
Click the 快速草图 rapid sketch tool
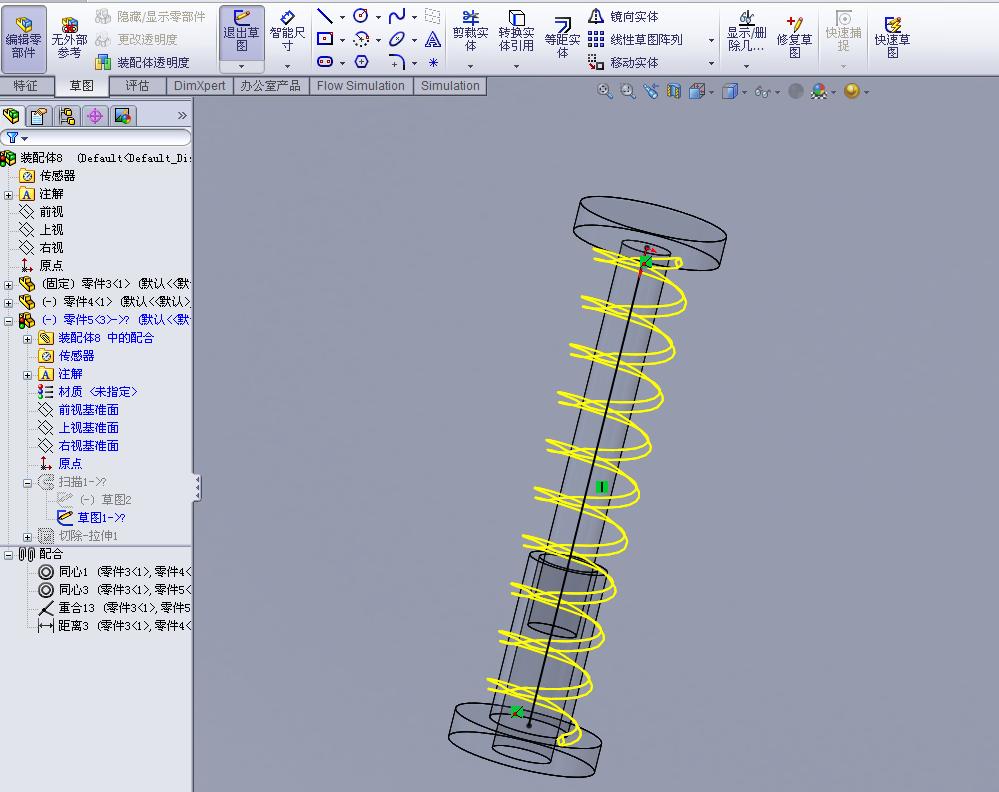[892, 37]
